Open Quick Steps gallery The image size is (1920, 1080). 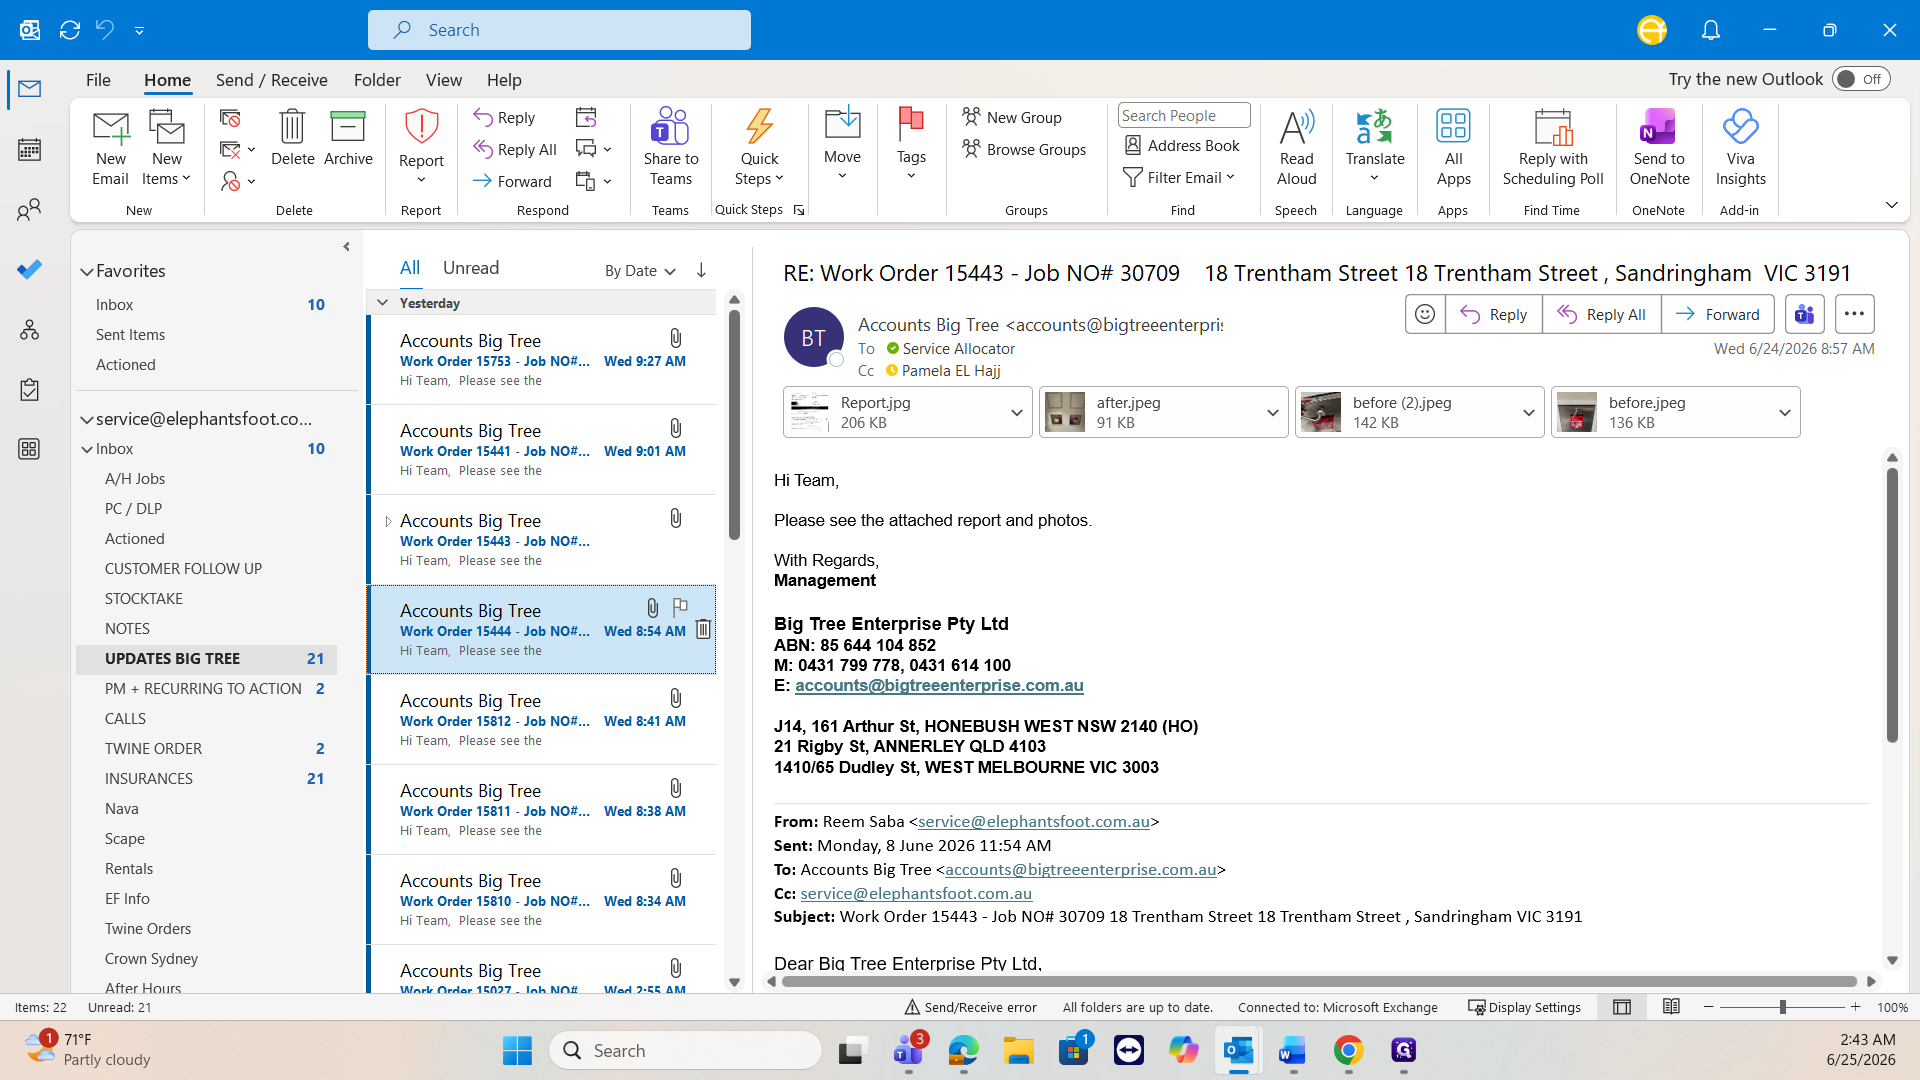coord(759,148)
